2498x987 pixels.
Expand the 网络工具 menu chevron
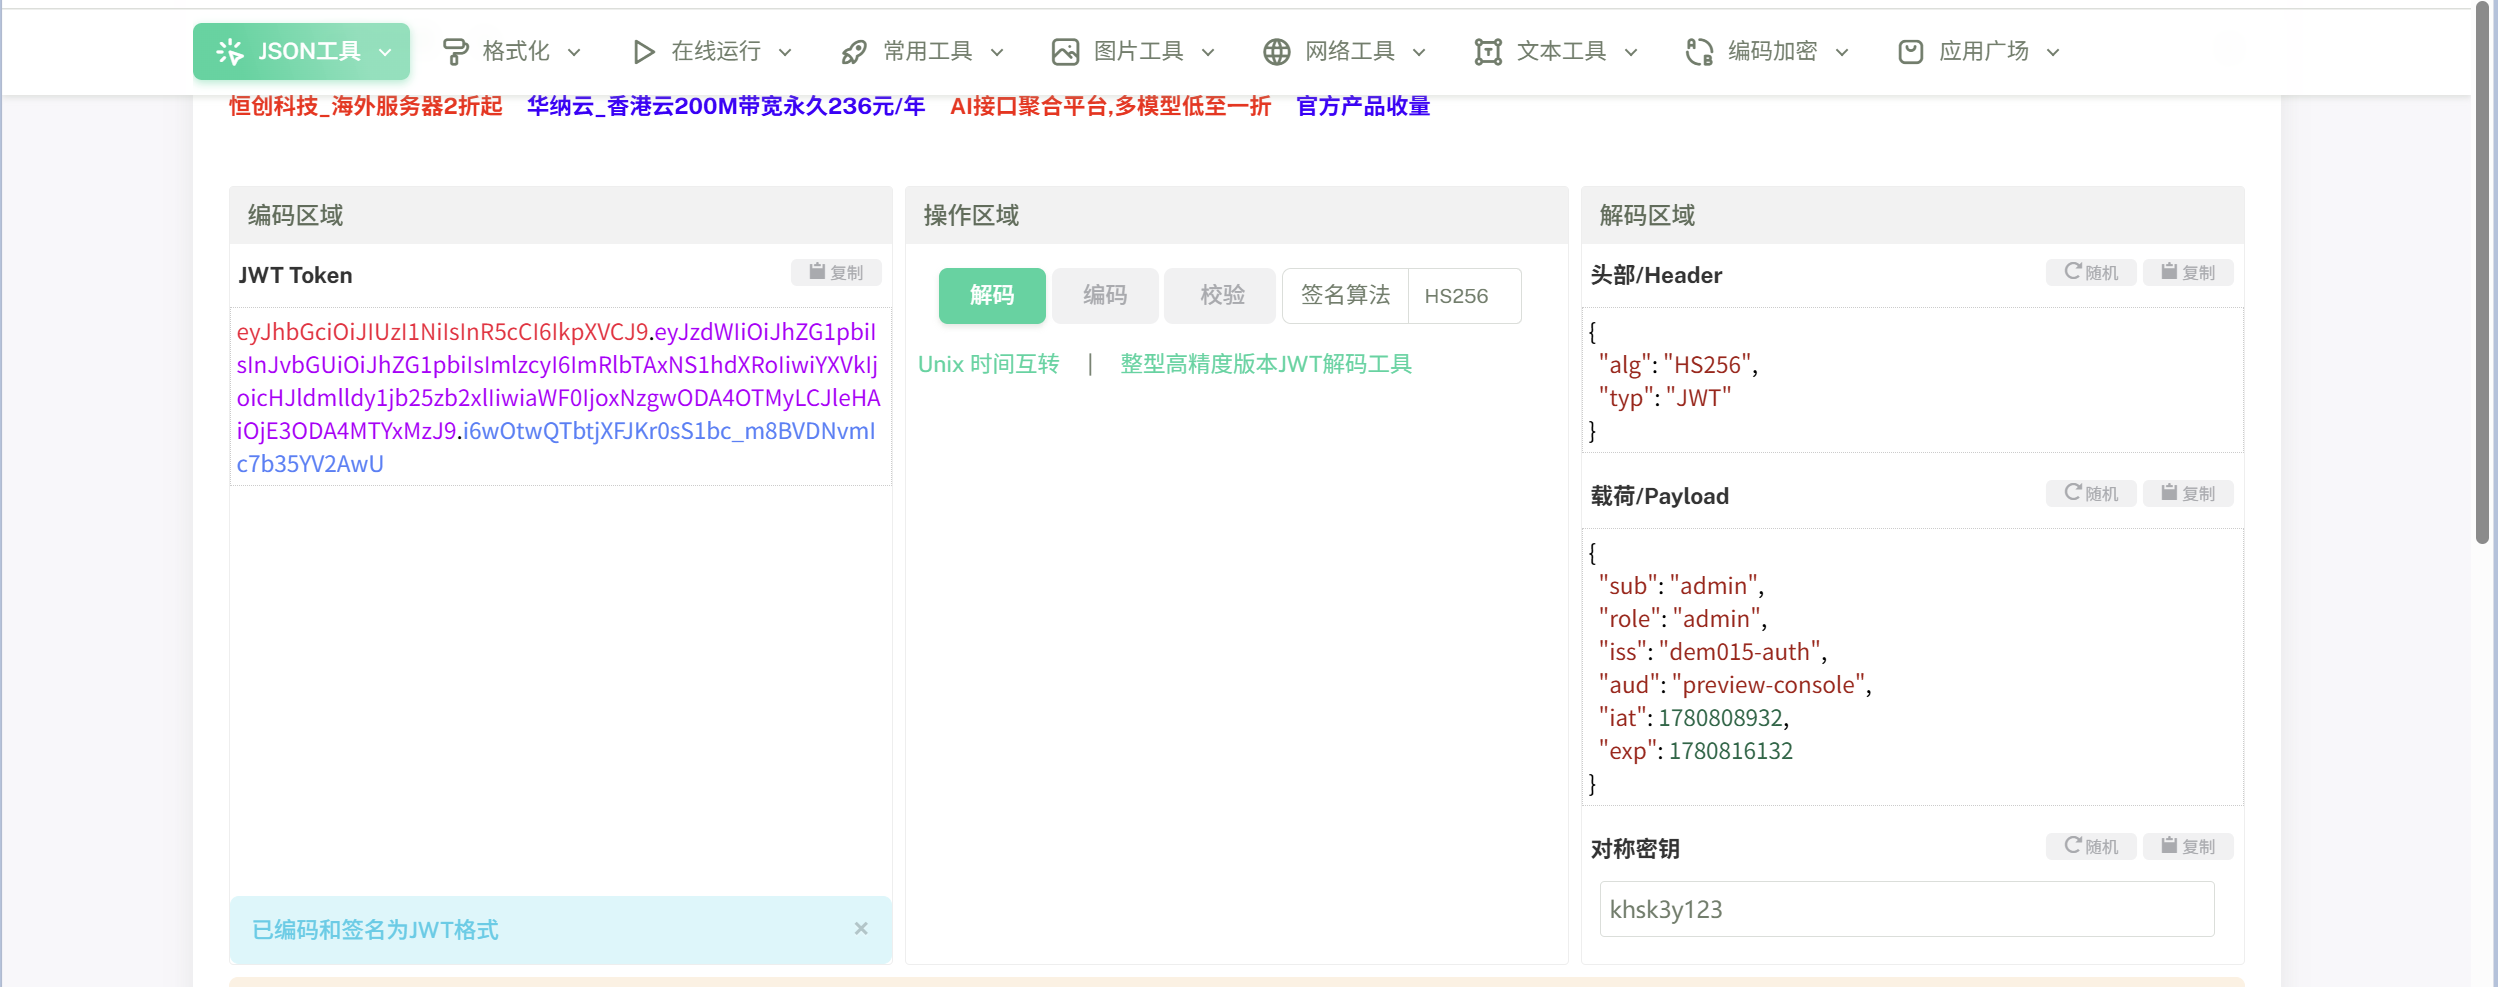pyautogui.click(x=1419, y=53)
